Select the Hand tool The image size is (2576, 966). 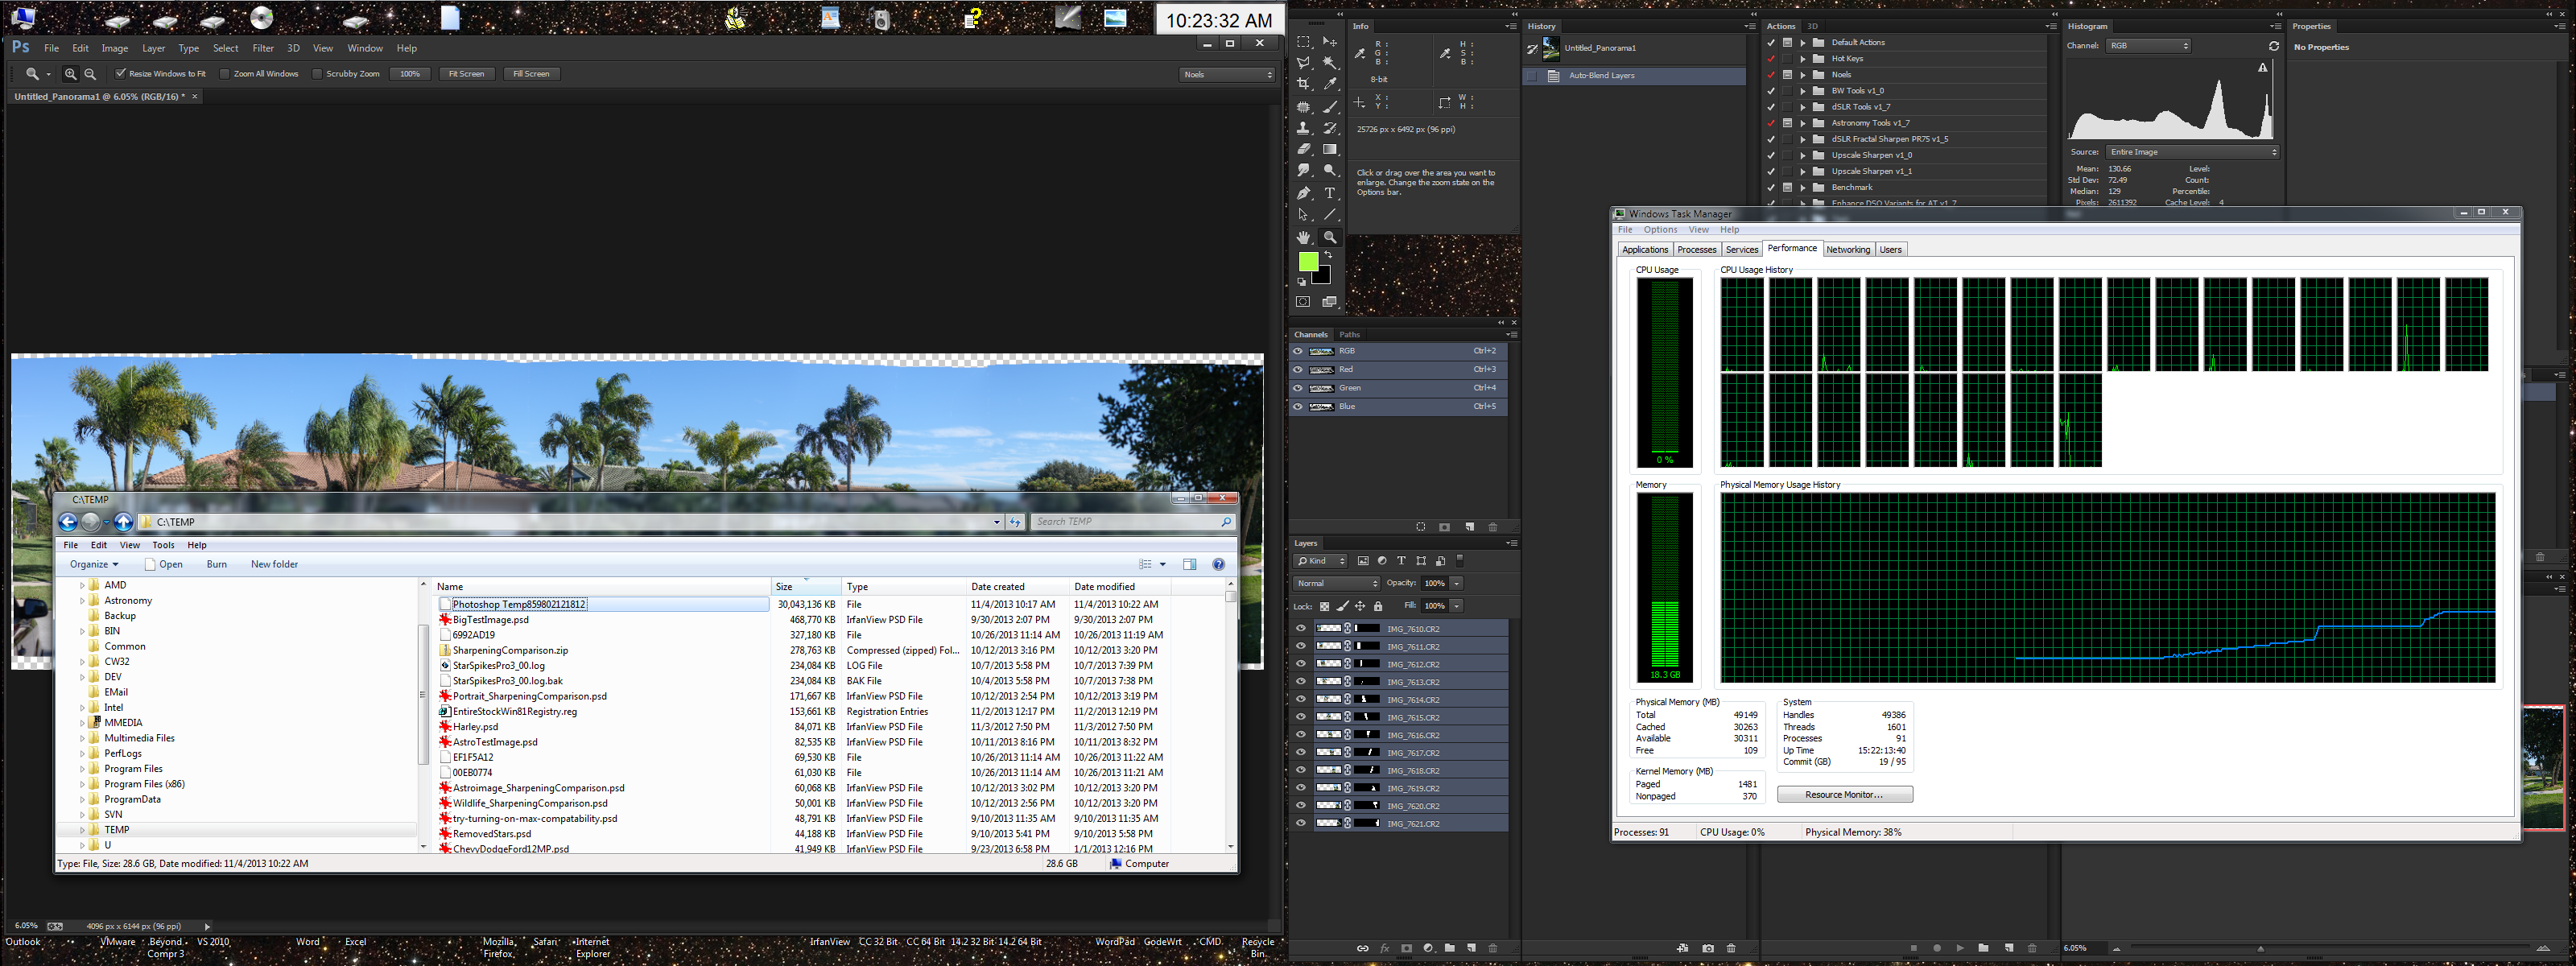pyautogui.click(x=1303, y=237)
